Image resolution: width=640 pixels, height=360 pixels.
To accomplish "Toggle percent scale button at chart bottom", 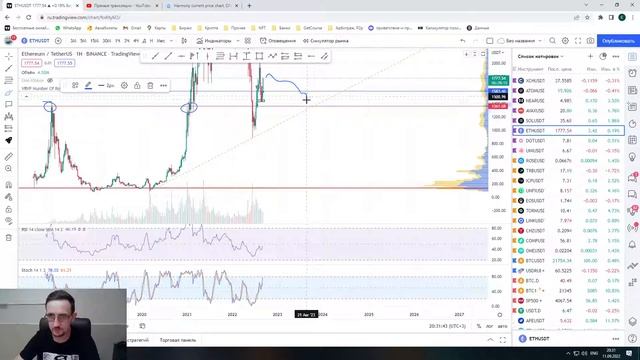I will point(478,326).
